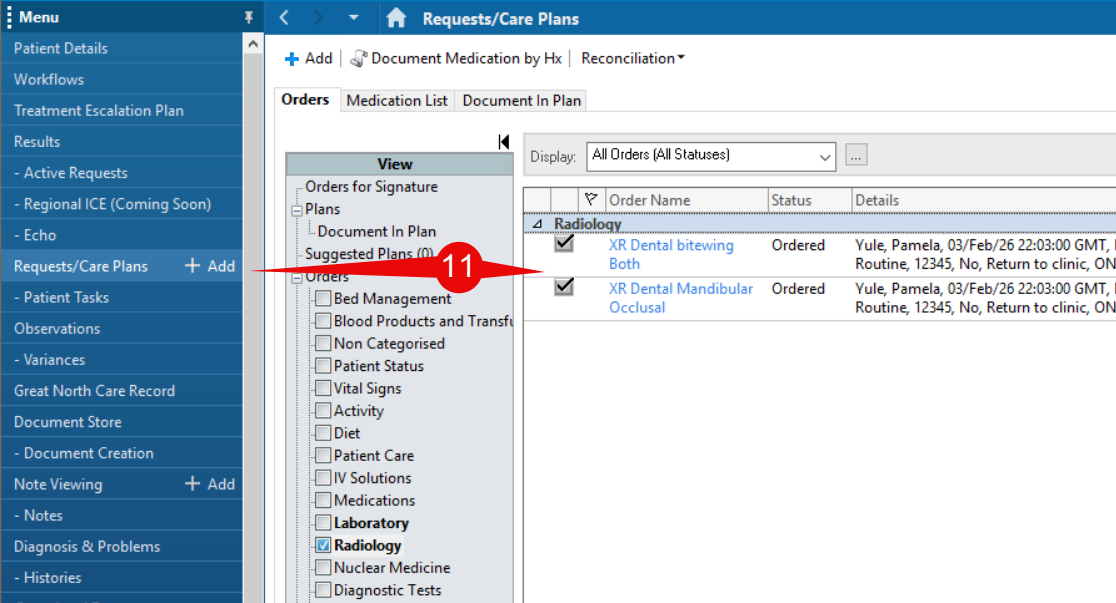Tick the Medications filter checkbox
Screen dimensions: 1116x603
click(x=323, y=501)
